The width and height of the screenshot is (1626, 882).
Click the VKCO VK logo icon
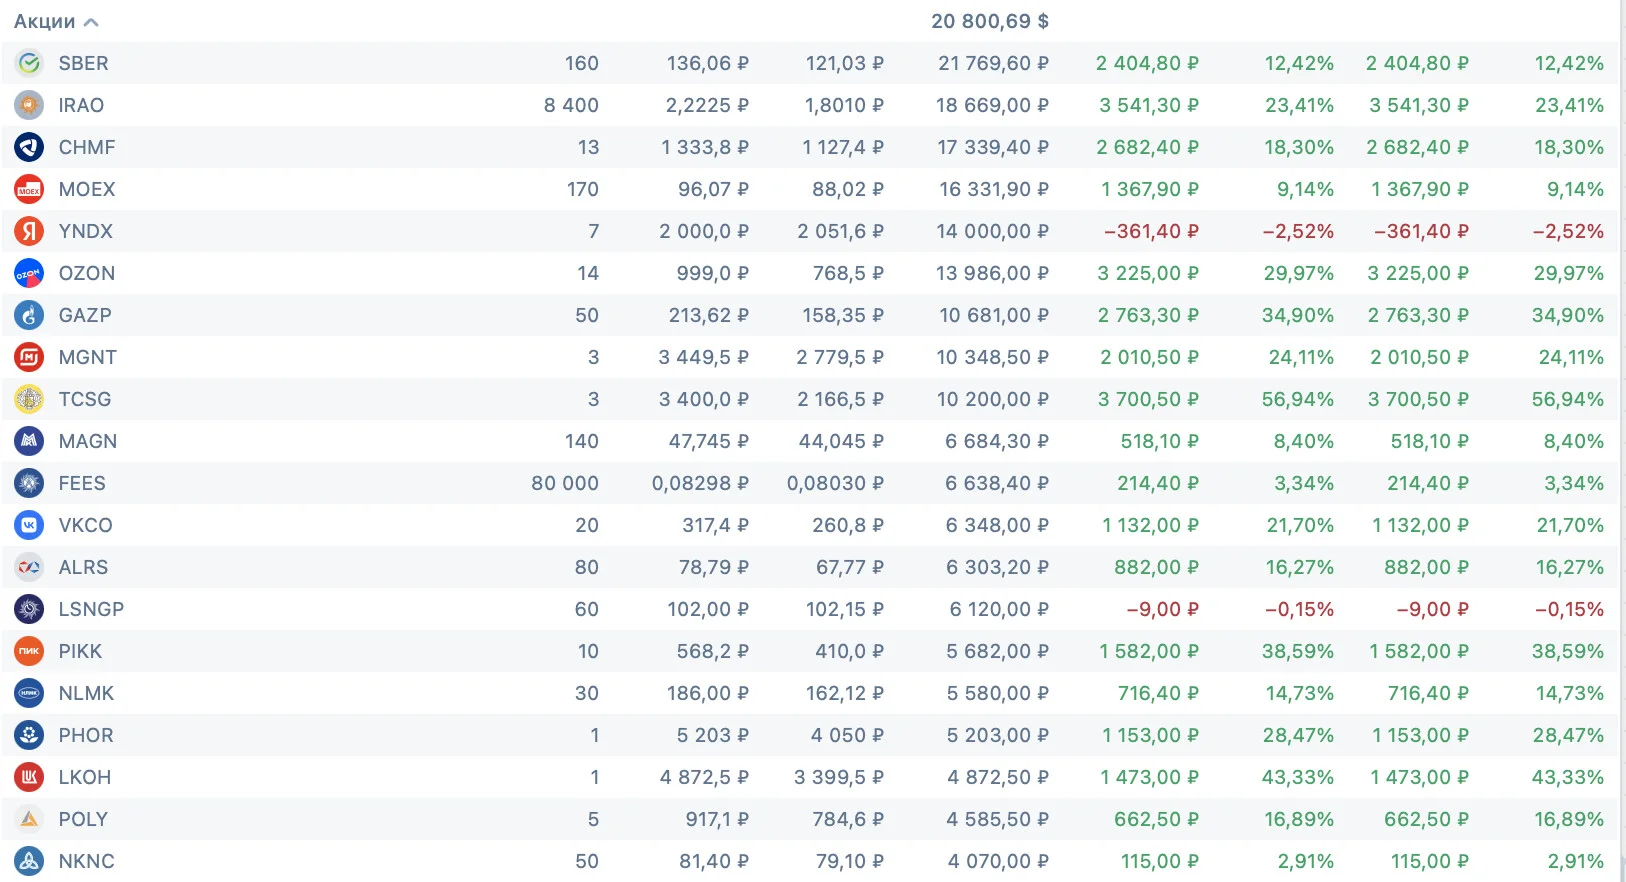click(x=29, y=525)
